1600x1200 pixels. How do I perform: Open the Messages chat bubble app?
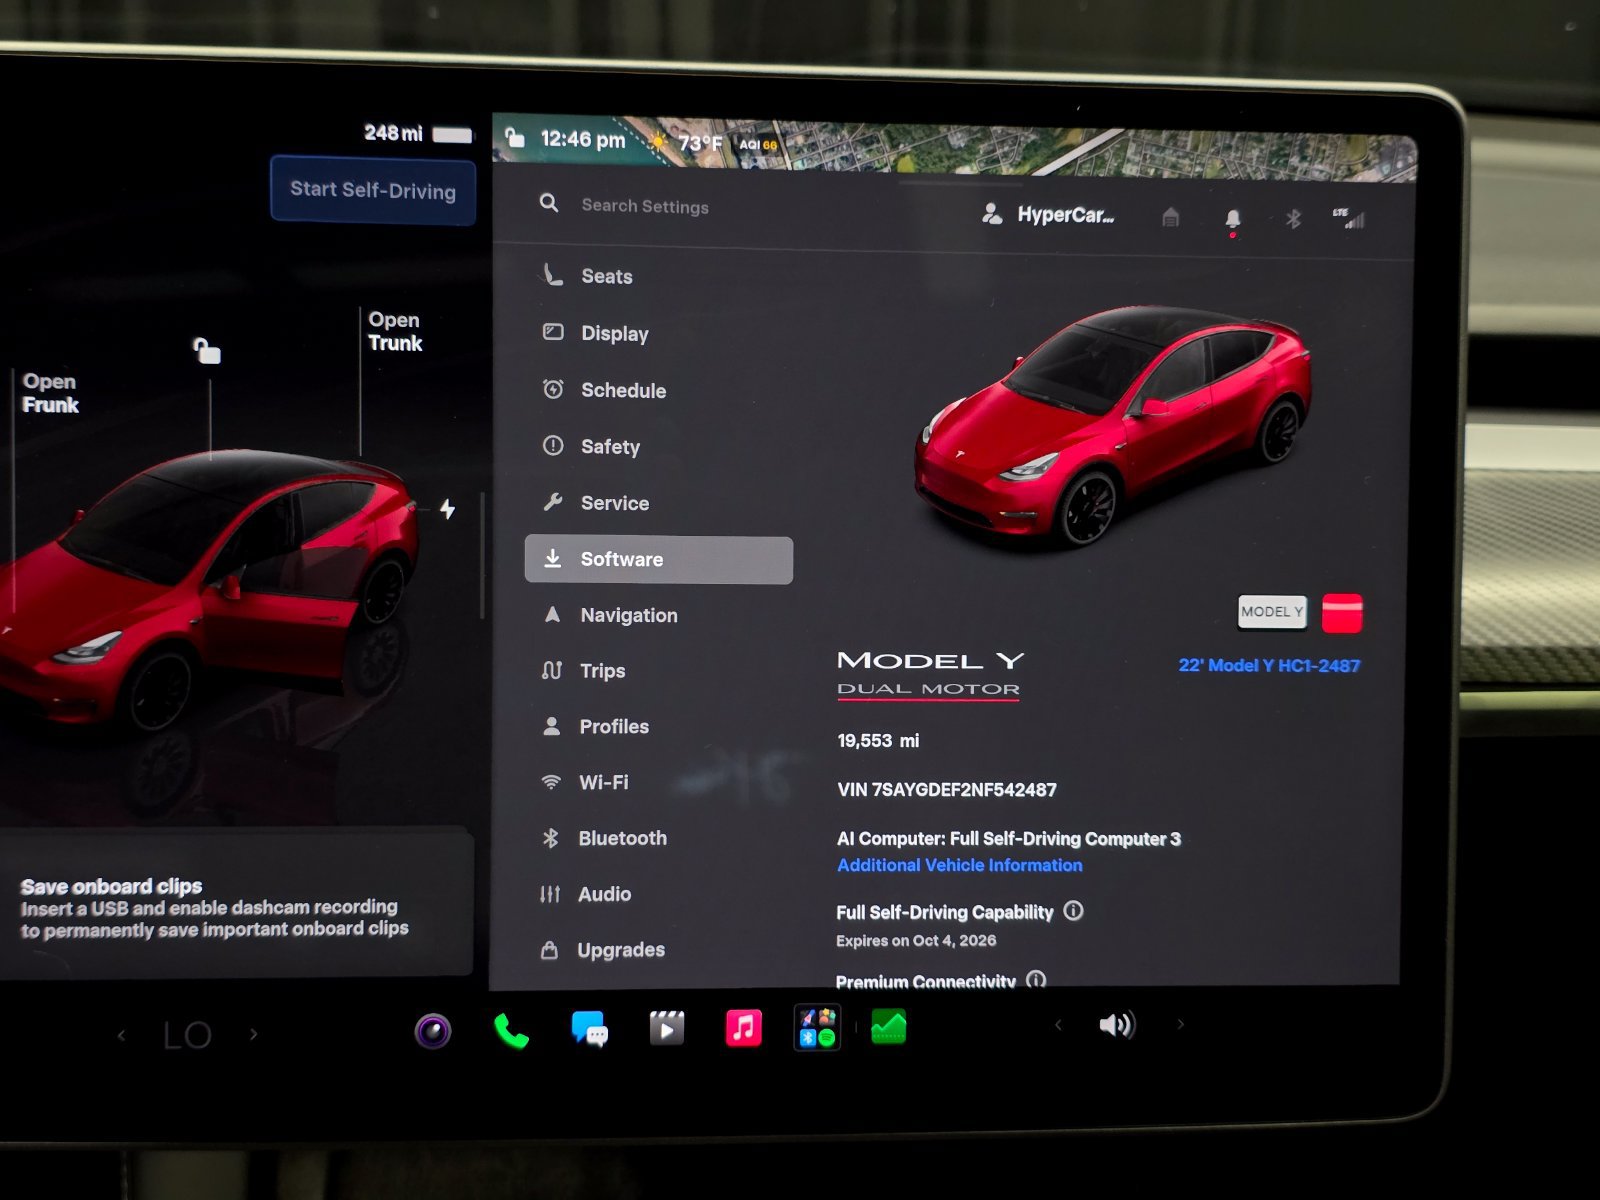point(589,1029)
